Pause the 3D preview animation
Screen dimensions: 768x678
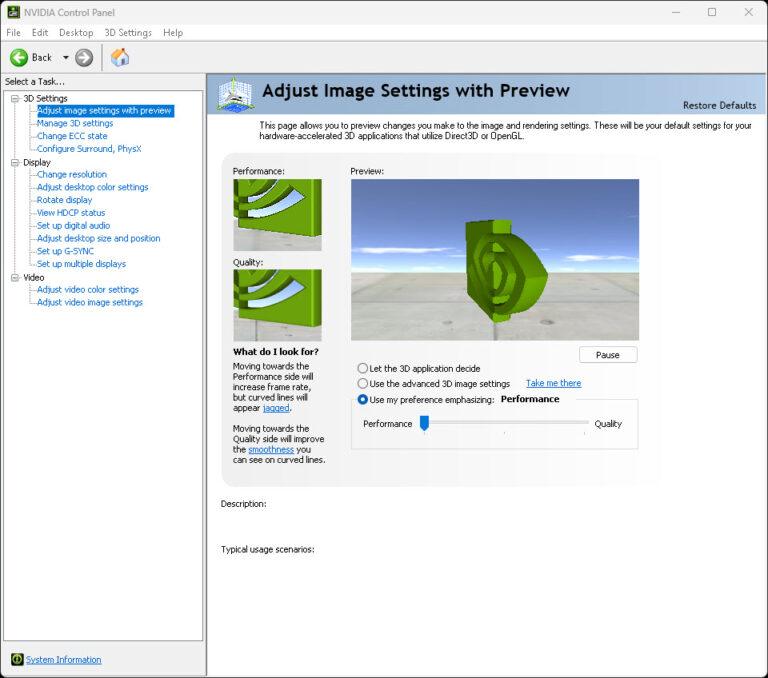pos(607,355)
